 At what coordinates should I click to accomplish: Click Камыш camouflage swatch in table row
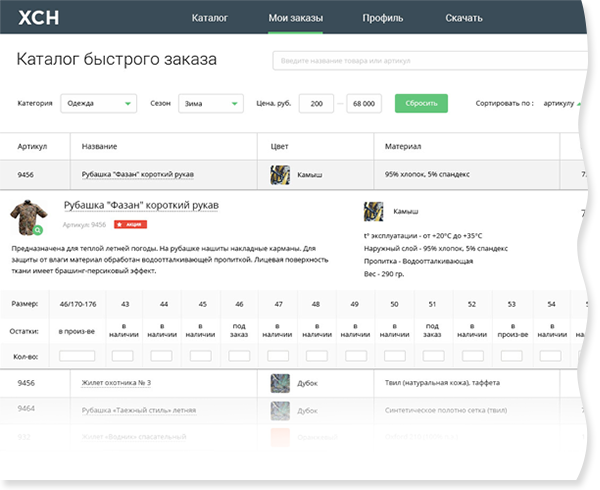280,175
